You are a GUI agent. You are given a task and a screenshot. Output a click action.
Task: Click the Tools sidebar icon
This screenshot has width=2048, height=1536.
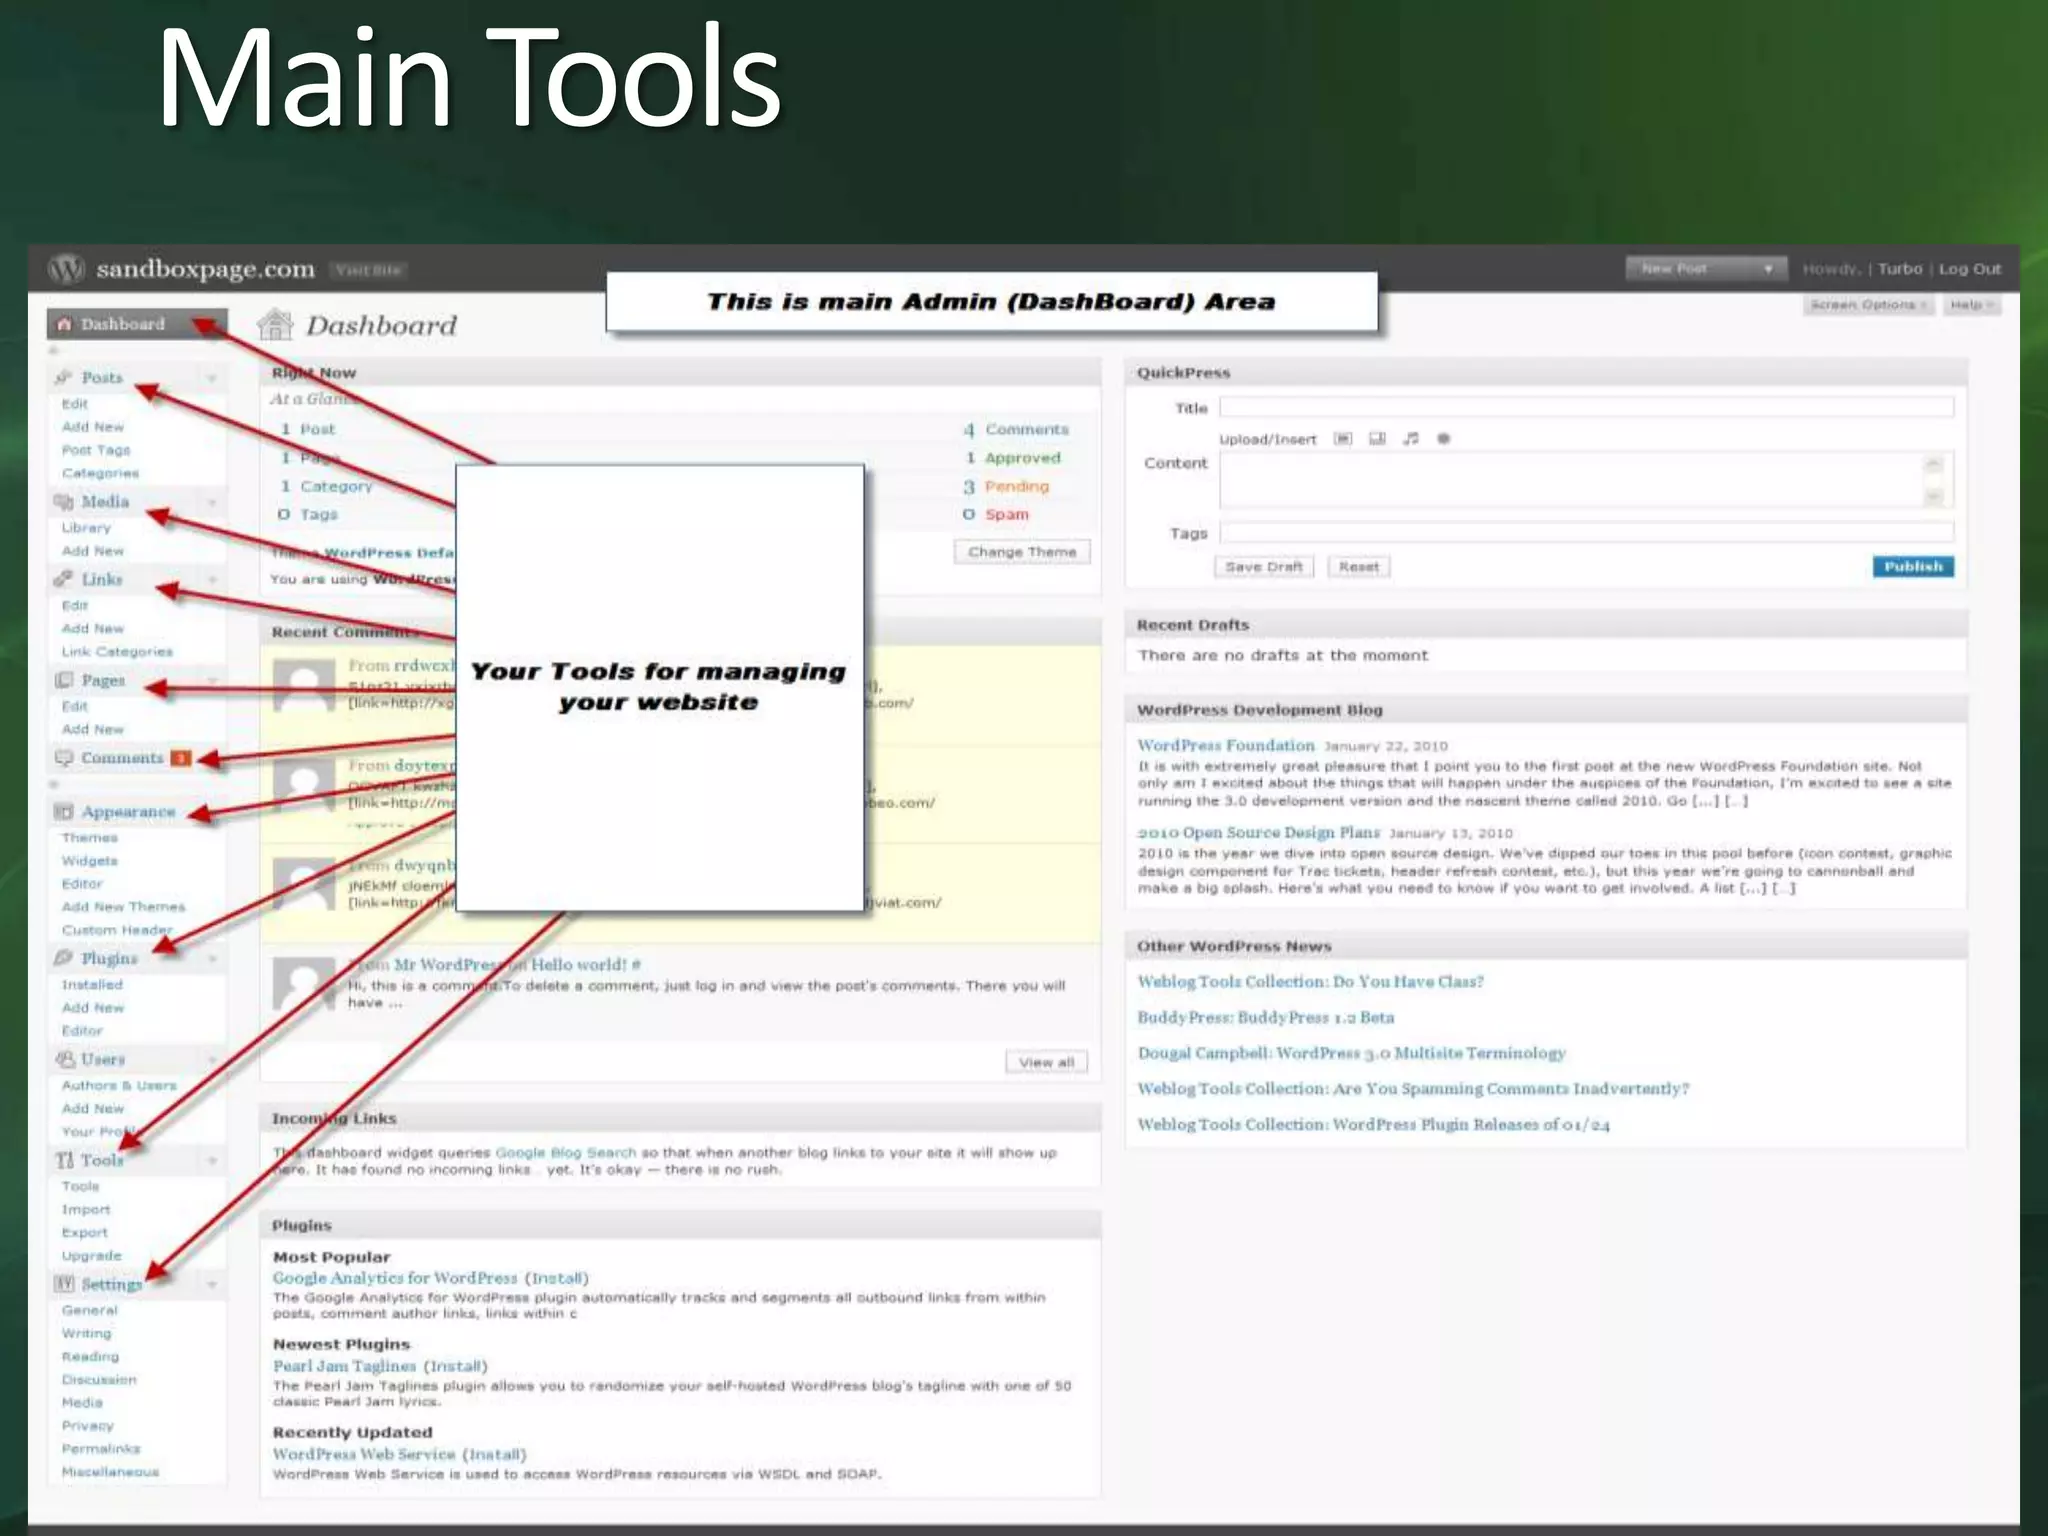coord(65,1160)
